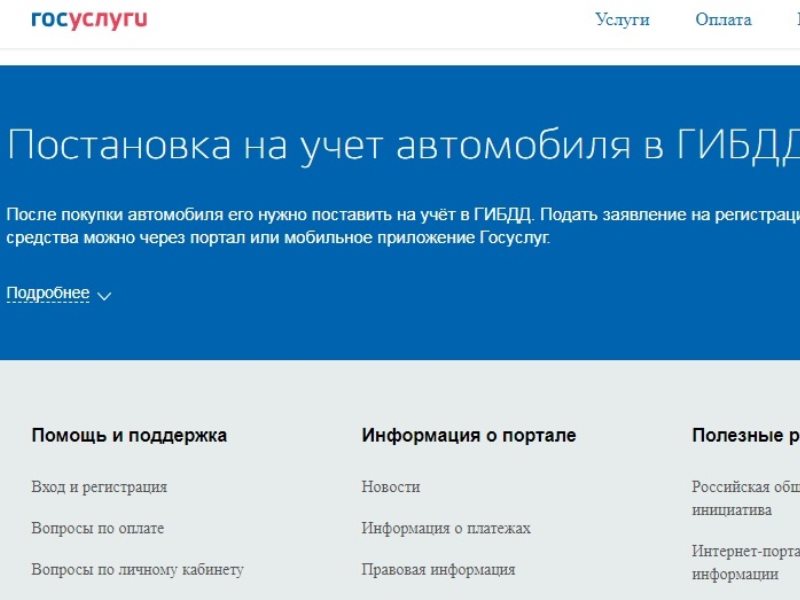This screenshot has height=600, width=800.
Task: Click the Постановка на учет автомобиля title
Action: [x=403, y=145]
